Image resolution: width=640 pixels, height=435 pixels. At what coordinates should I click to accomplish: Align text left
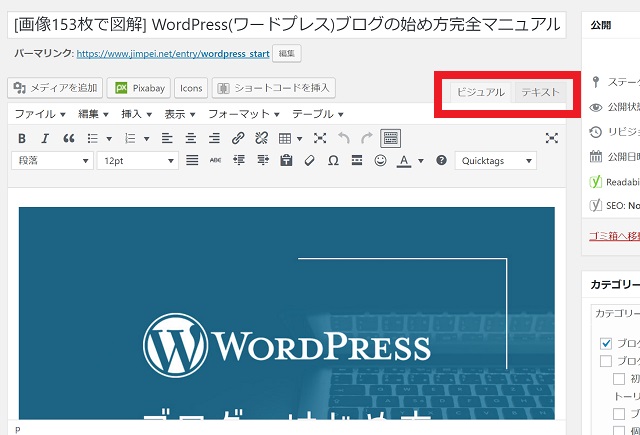(x=167, y=138)
